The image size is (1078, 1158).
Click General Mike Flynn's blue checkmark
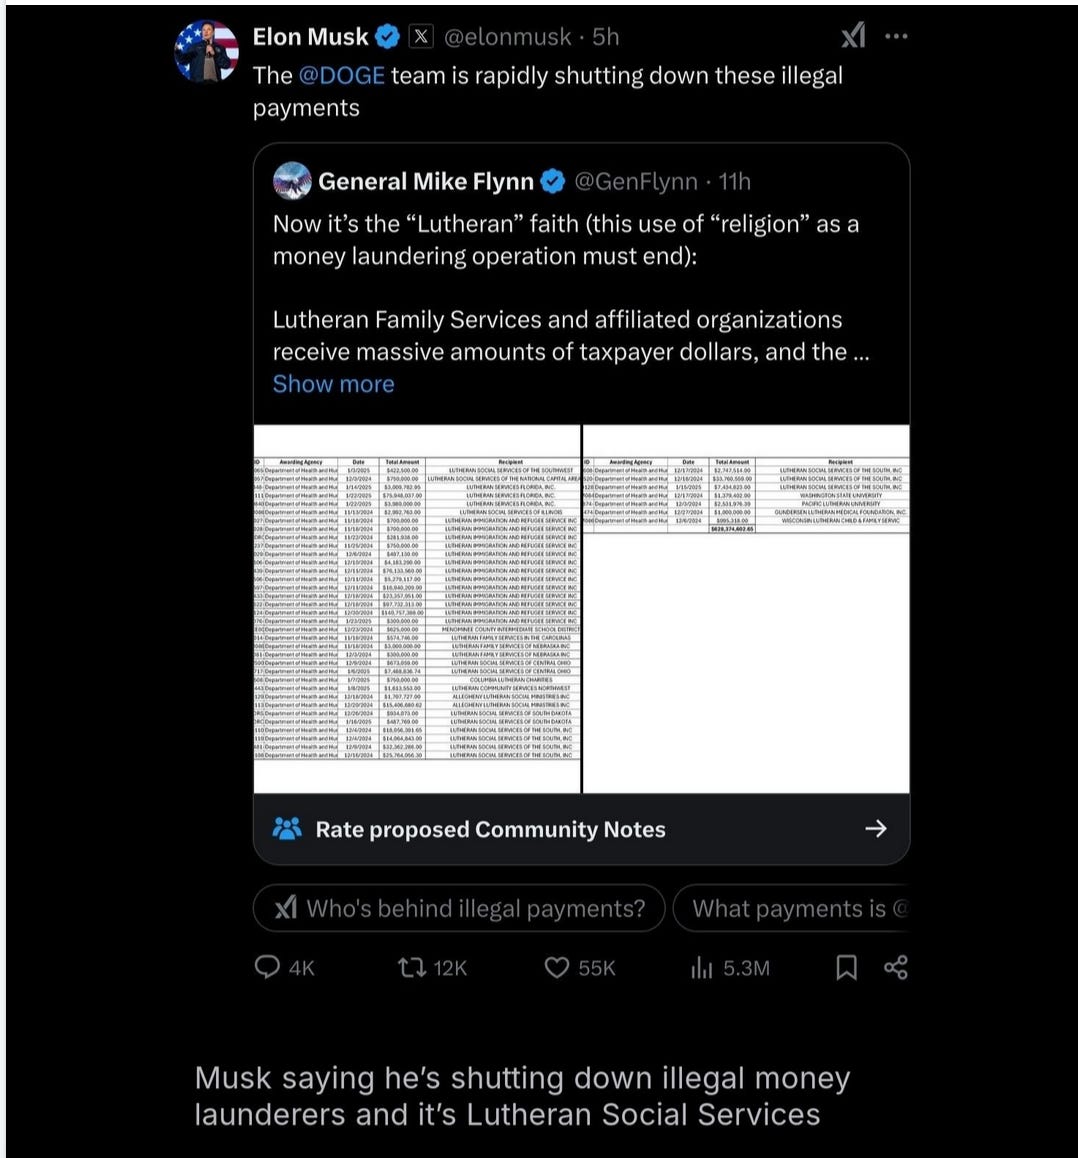(x=553, y=182)
